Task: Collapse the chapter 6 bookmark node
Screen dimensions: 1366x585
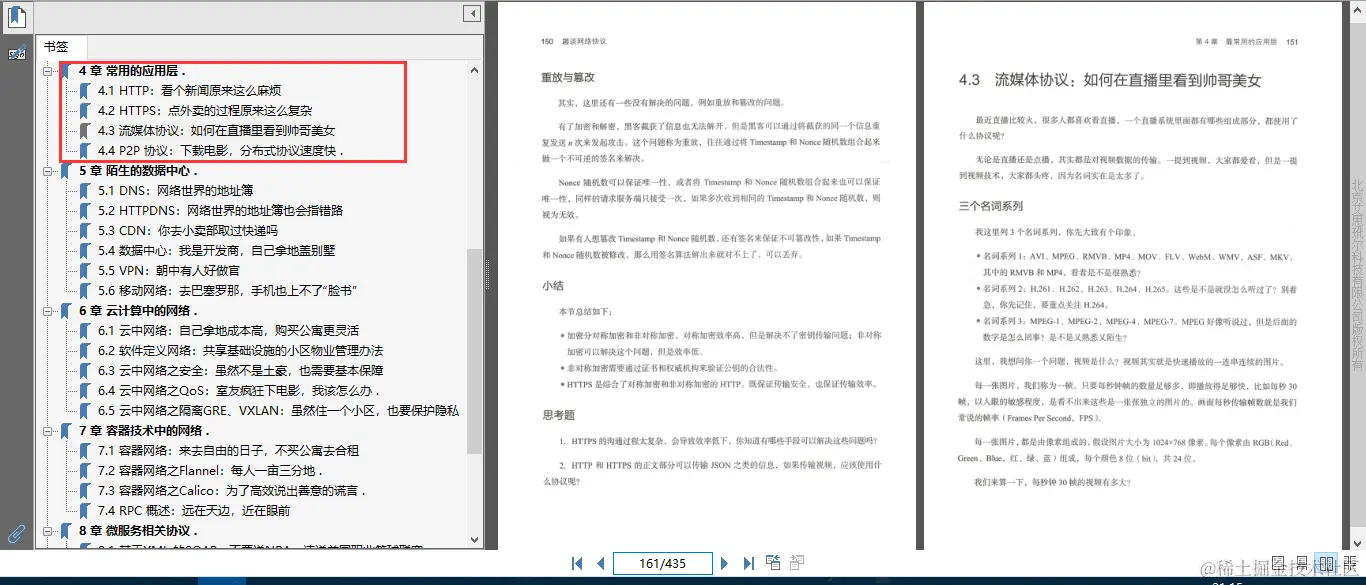Action: click(47, 312)
